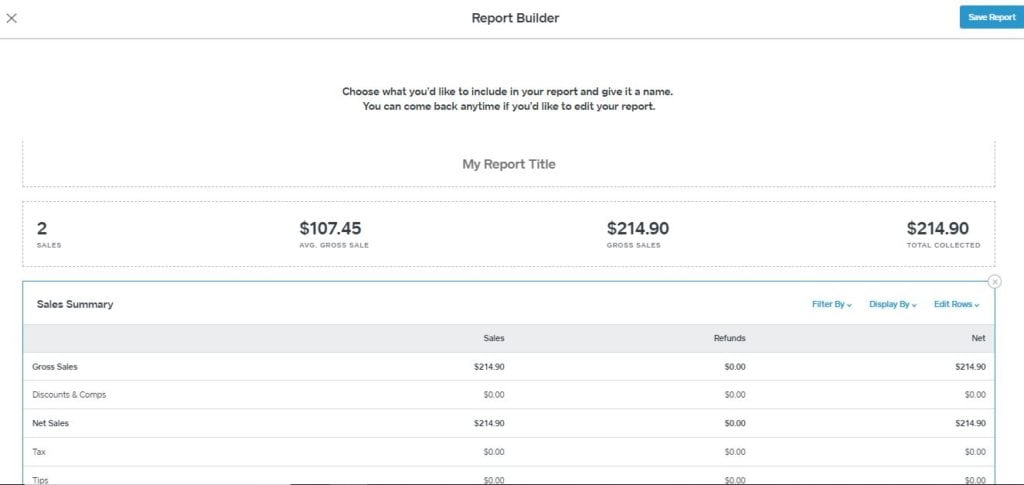Select the Discounts & Comps row
The width and height of the screenshot is (1024, 485).
coord(509,395)
